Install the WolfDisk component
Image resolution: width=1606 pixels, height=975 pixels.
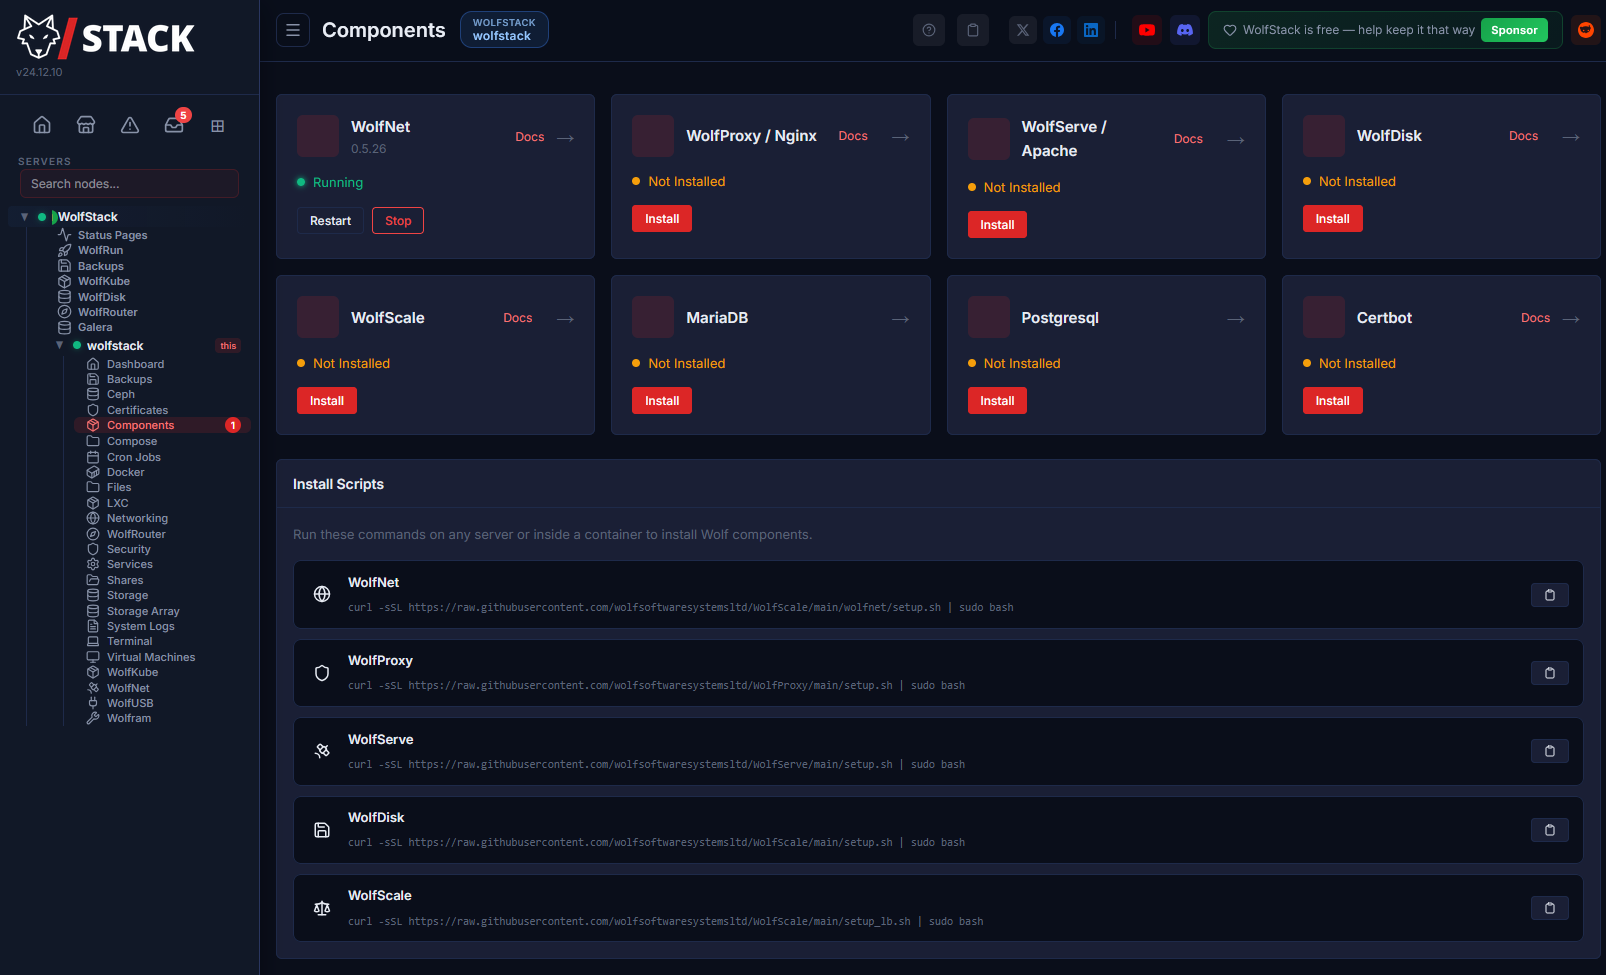point(1332,219)
